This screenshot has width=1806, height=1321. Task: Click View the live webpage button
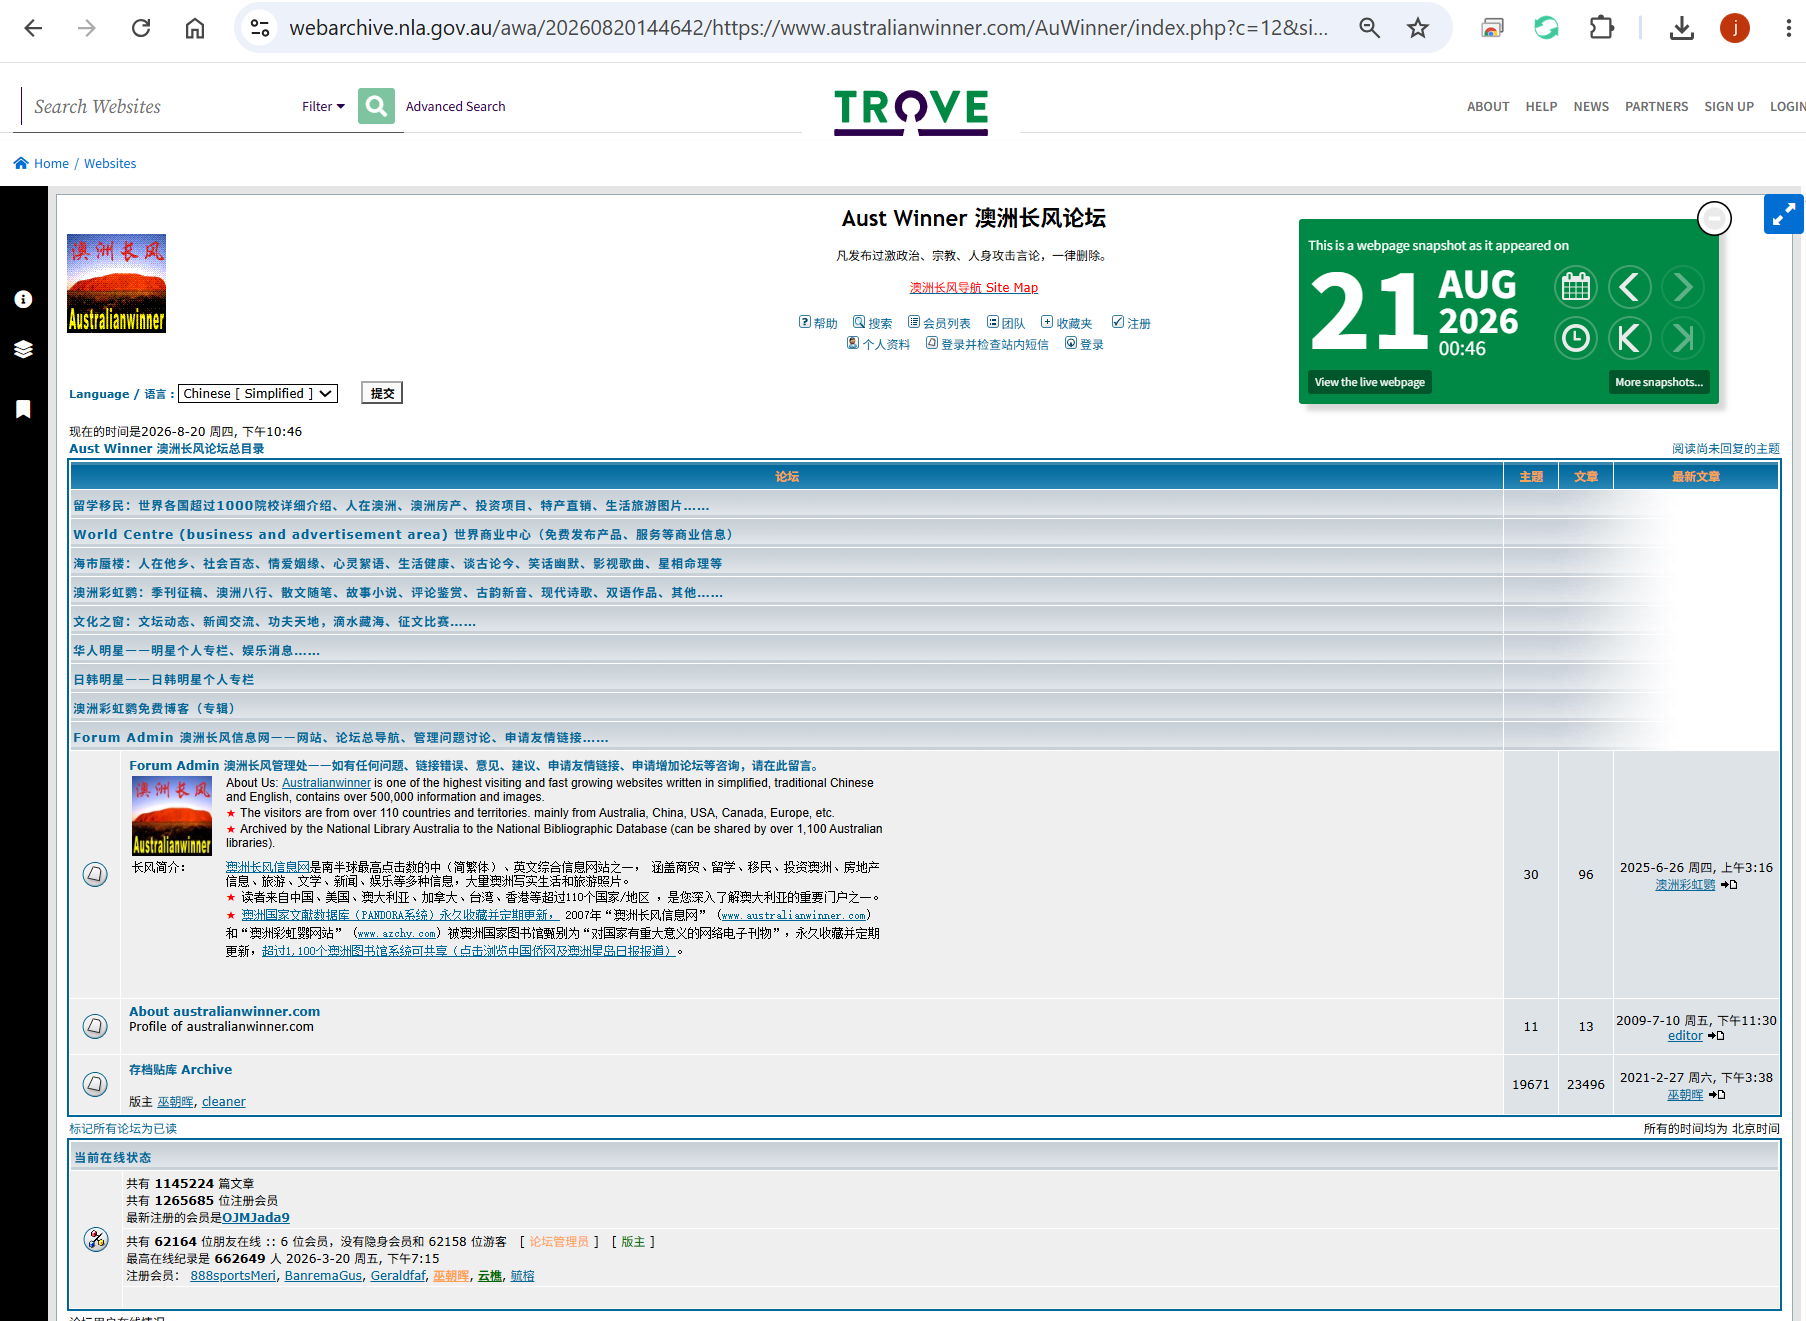pyautogui.click(x=1370, y=382)
